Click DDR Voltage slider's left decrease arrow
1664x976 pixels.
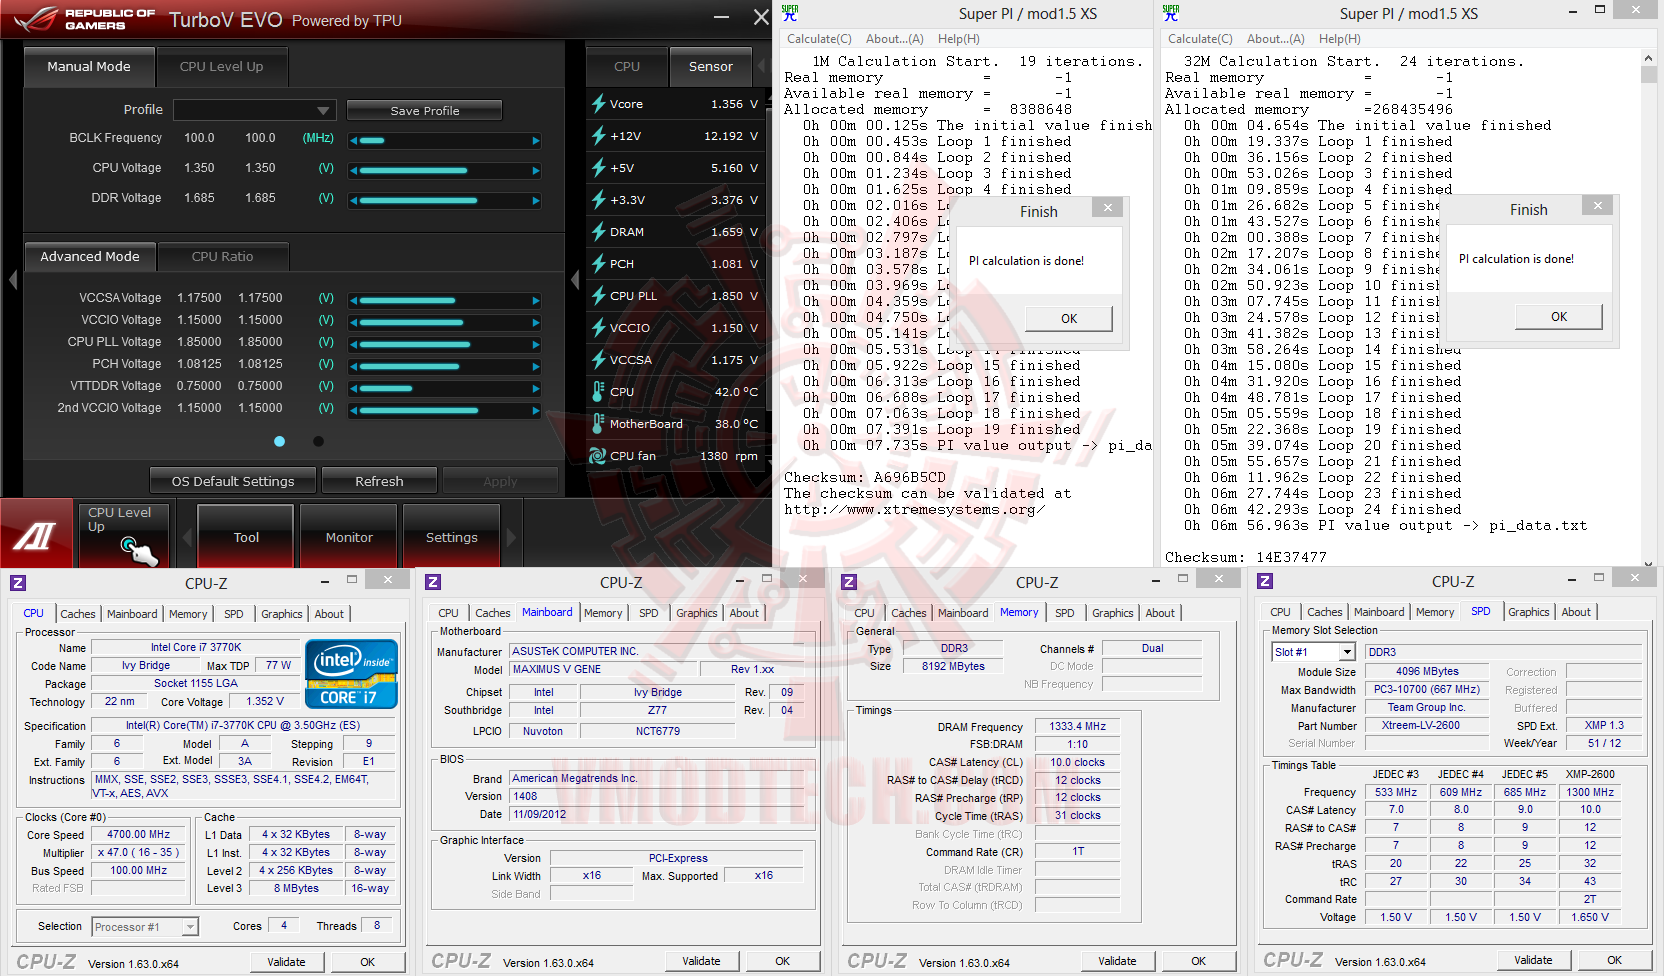click(x=353, y=201)
